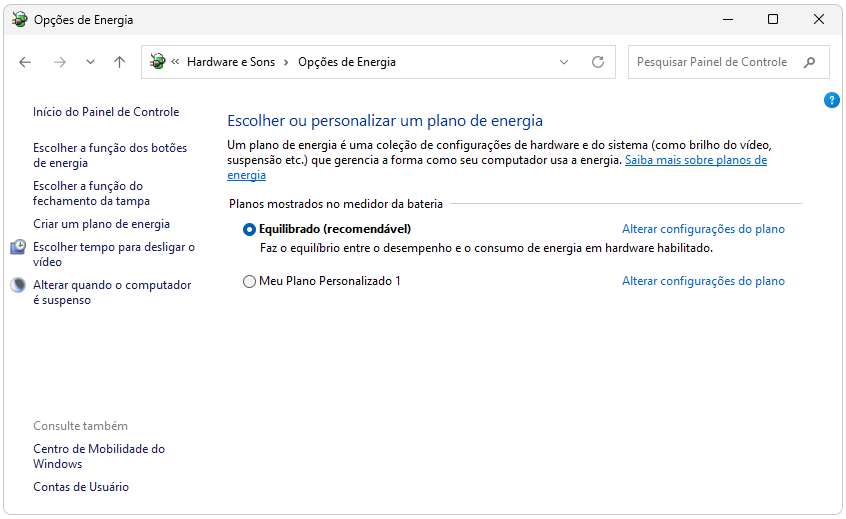Screen dimensions: 846x519
Task: Click the Opções de Energia title bar icon
Action: pos(19,19)
